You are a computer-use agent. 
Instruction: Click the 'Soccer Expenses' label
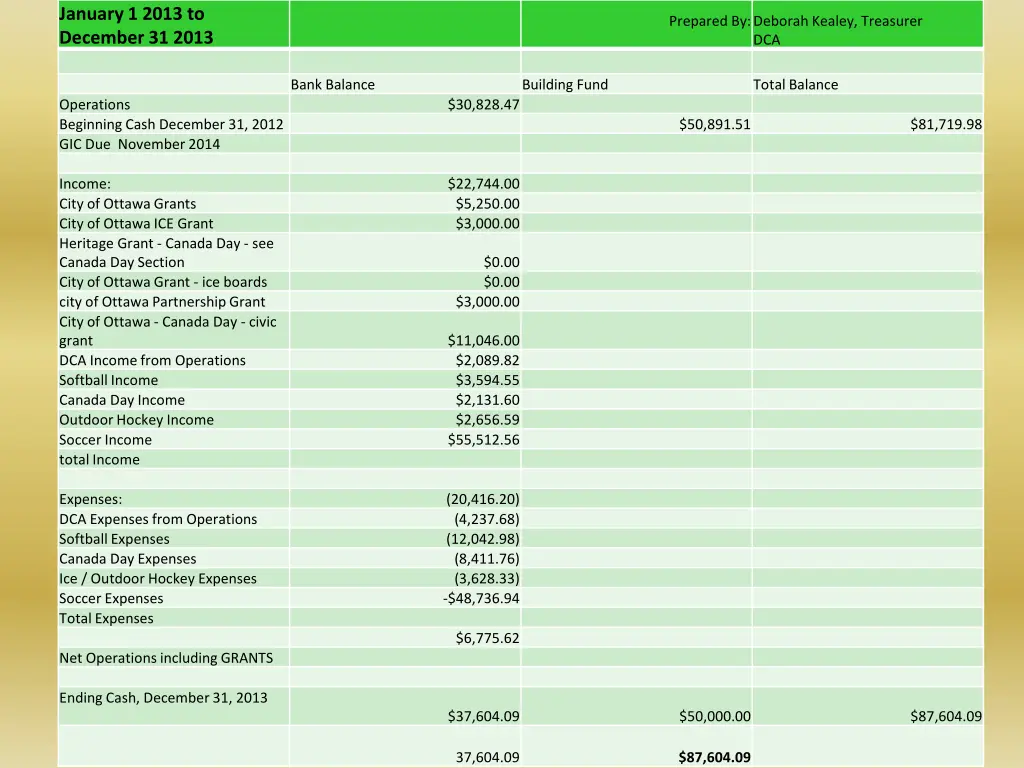tap(111, 598)
